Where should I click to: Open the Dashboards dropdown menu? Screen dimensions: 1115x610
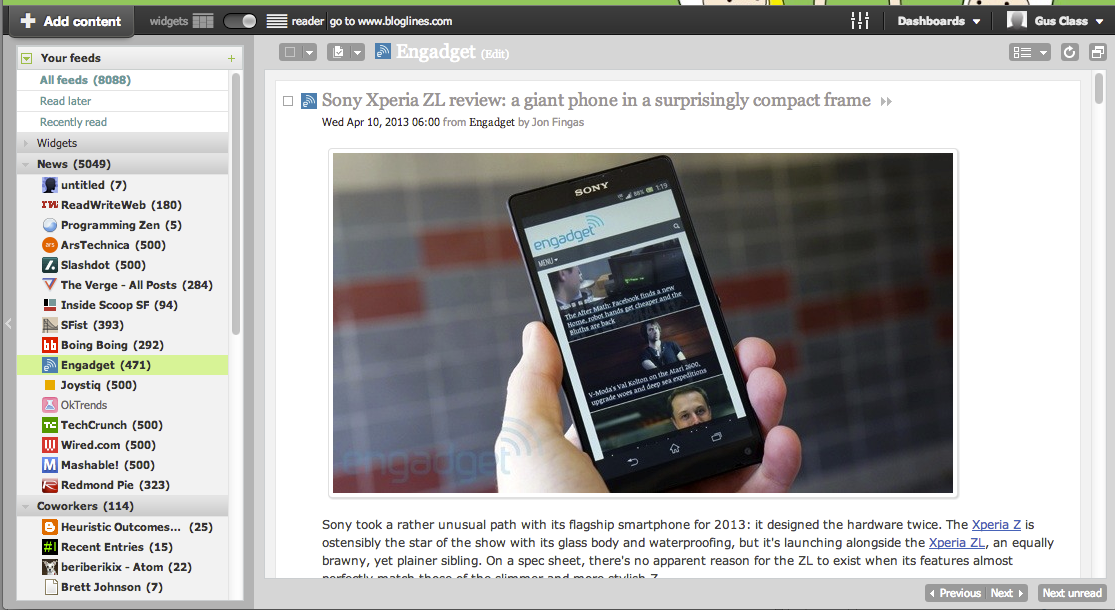click(x=939, y=21)
